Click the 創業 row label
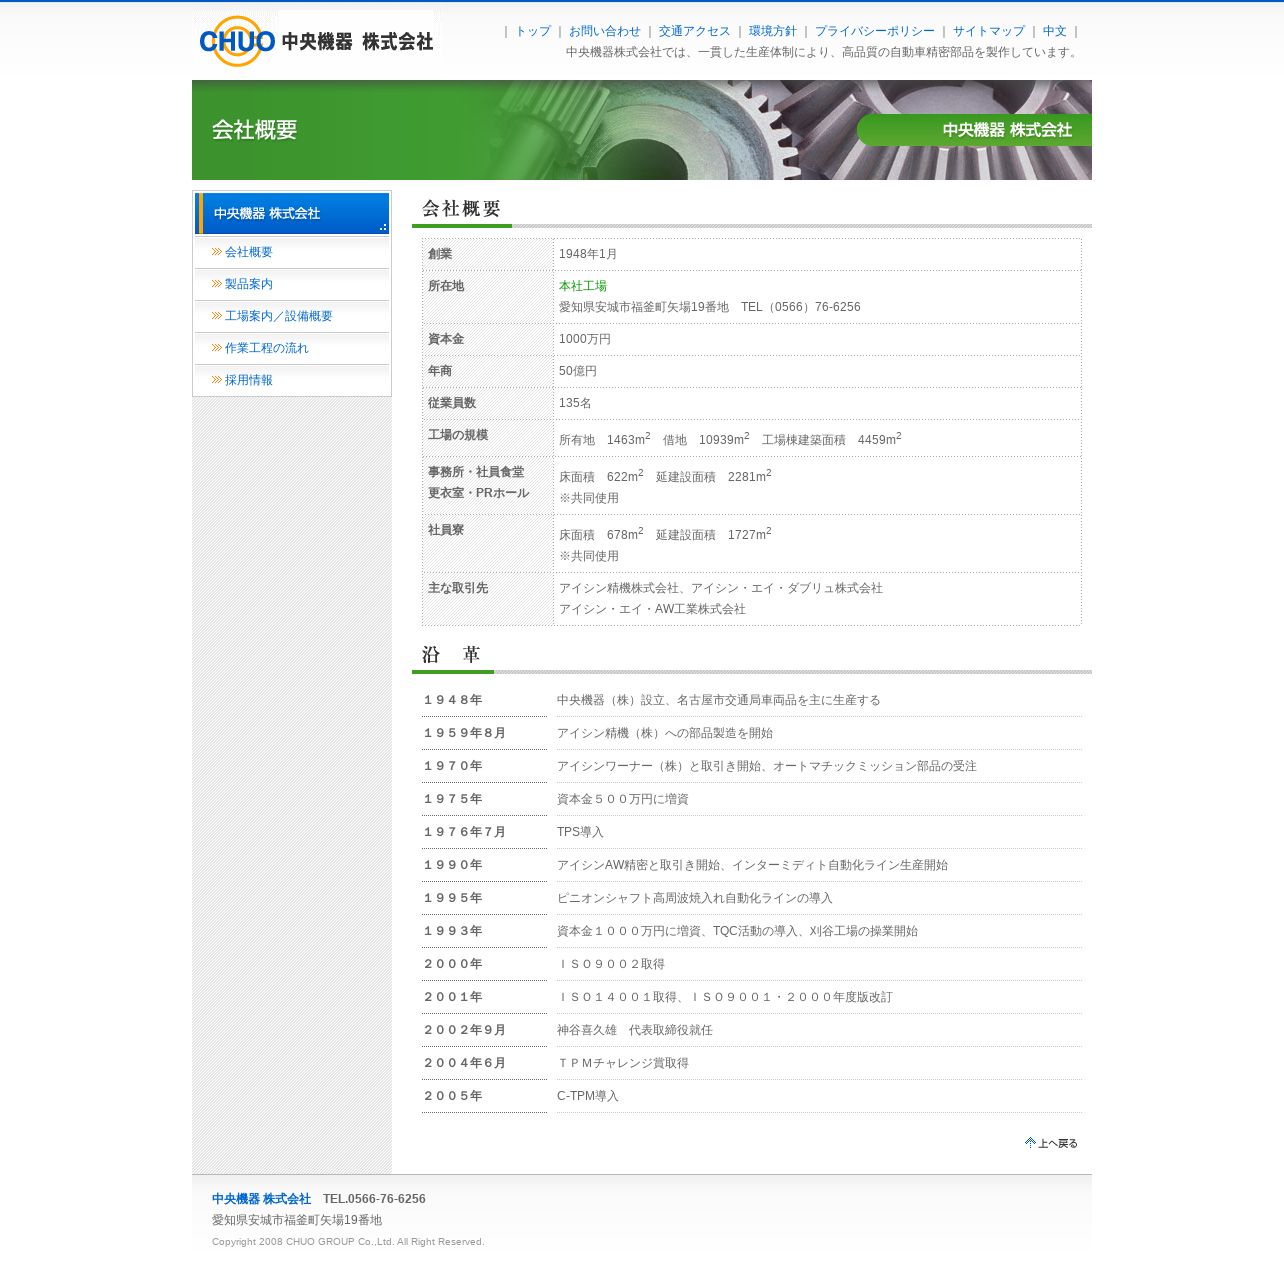This screenshot has width=1284, height=1267. pyautogui.click(x=440, y=254)
